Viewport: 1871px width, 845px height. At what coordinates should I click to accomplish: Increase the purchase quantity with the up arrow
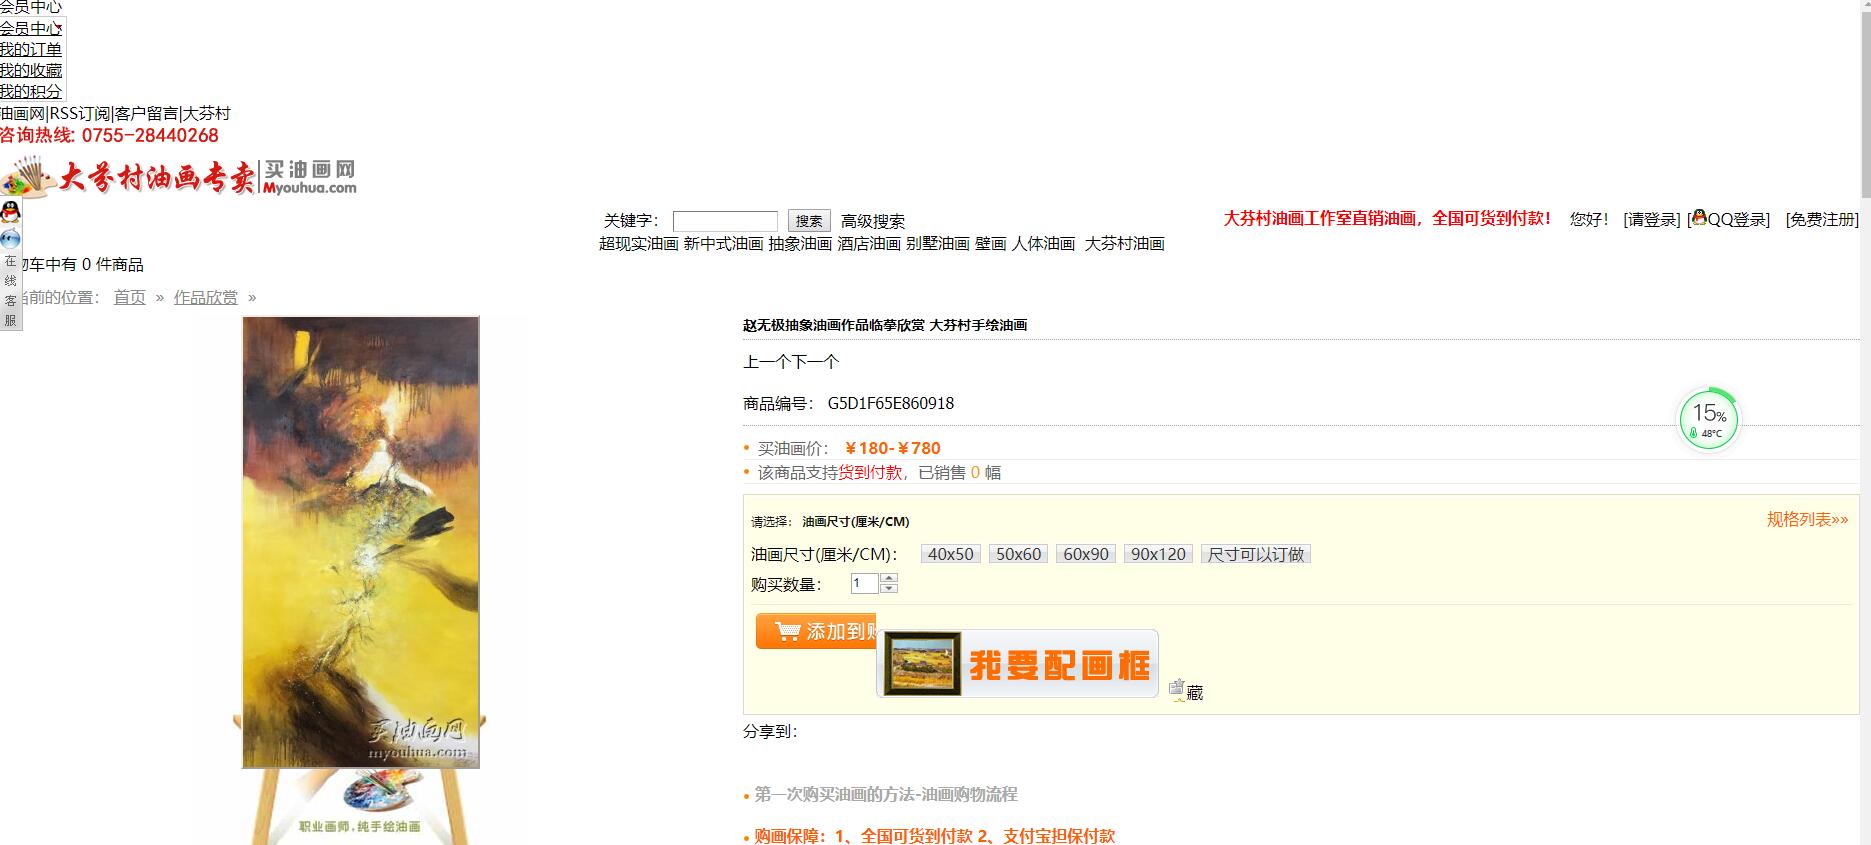tap(889, 578)
